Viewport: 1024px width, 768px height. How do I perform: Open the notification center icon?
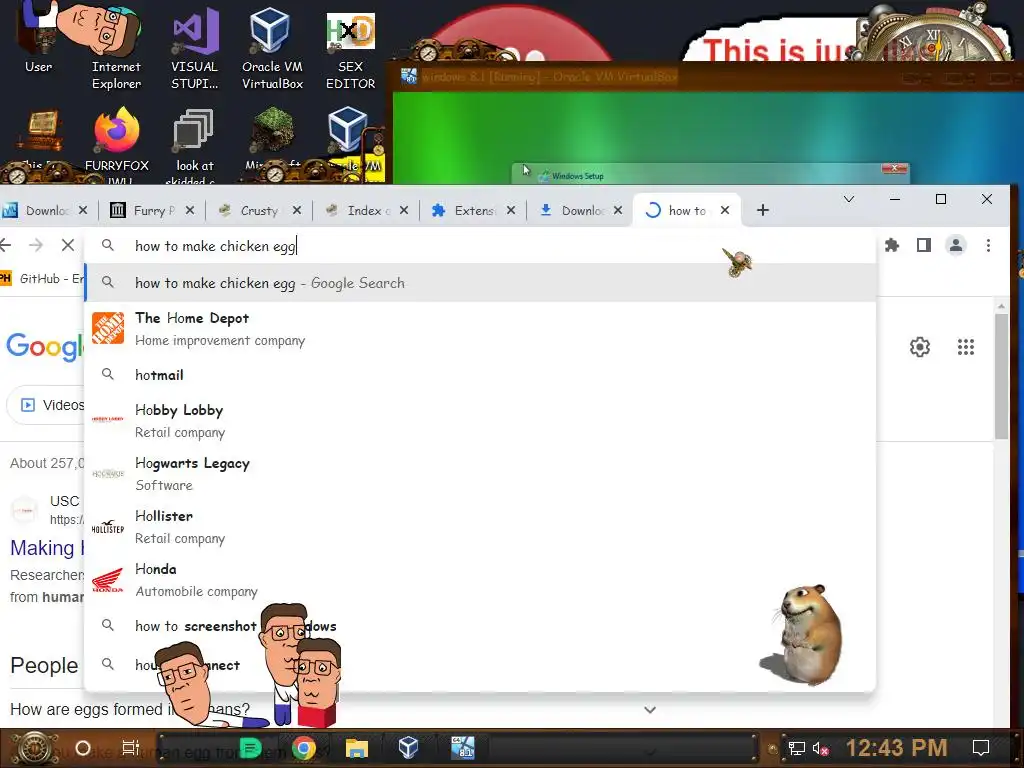pos(981,748)
